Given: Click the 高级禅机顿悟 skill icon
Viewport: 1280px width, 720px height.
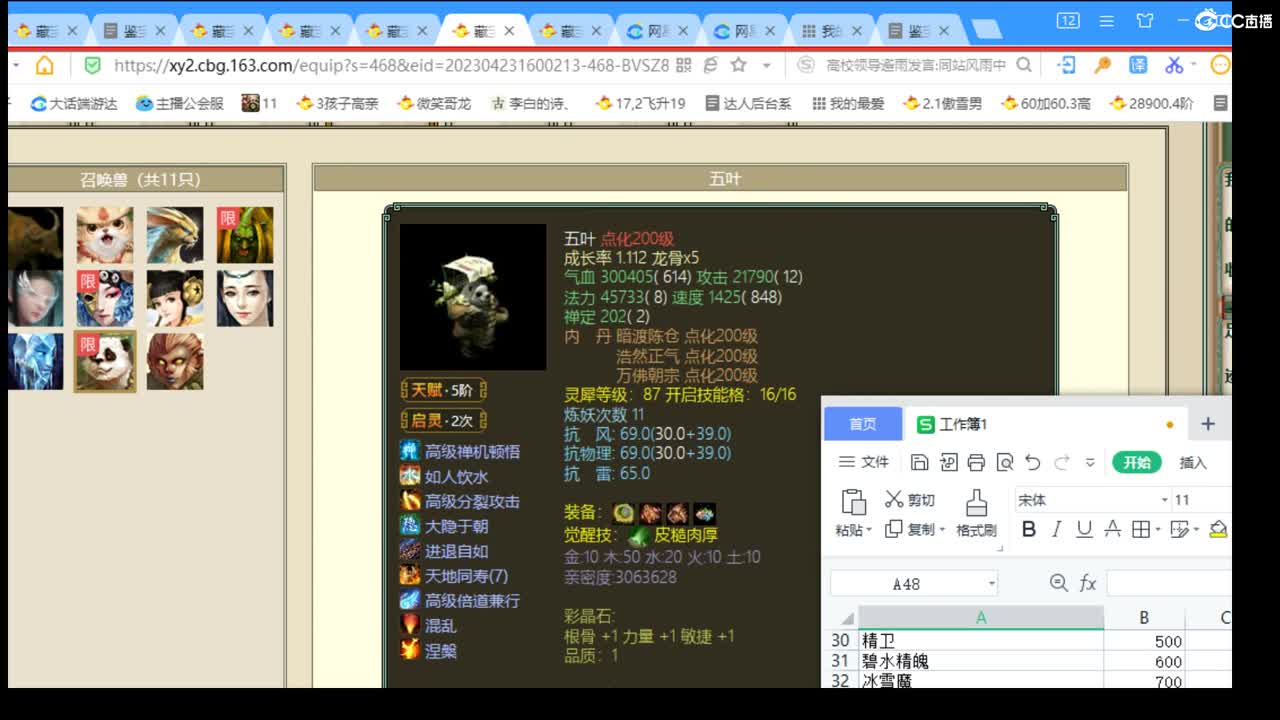Looking at the screenshot, I should (x=410, y=451).
